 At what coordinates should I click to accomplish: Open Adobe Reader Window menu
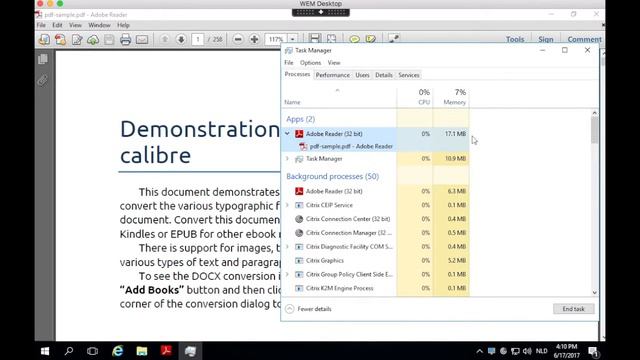99,25
